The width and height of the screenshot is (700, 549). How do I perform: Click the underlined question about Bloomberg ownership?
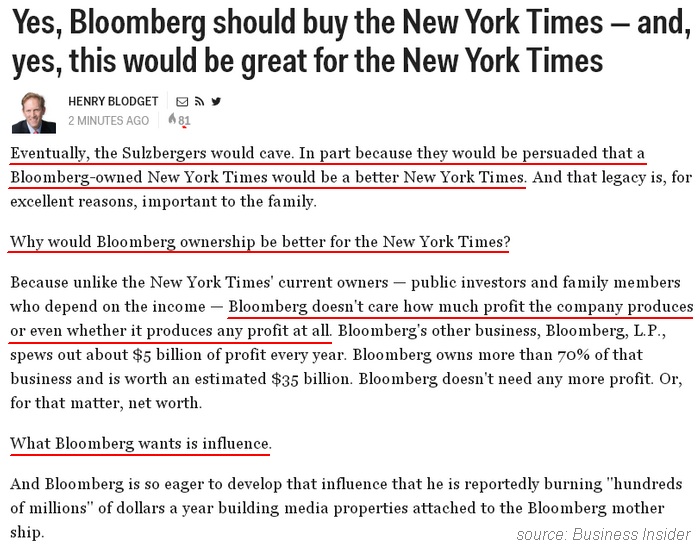pos(260,241)
